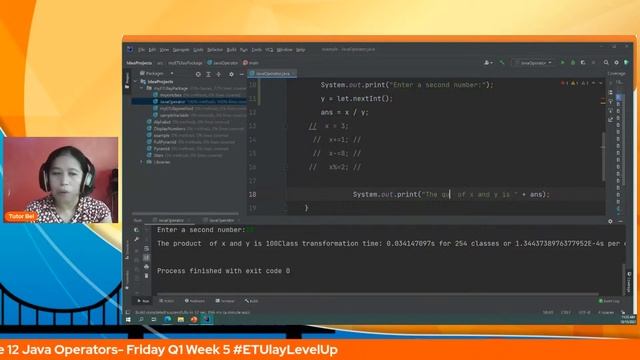Screen dimensions: 640x360
Task: Open the Build menu
Action: click(x=231, y=49)
